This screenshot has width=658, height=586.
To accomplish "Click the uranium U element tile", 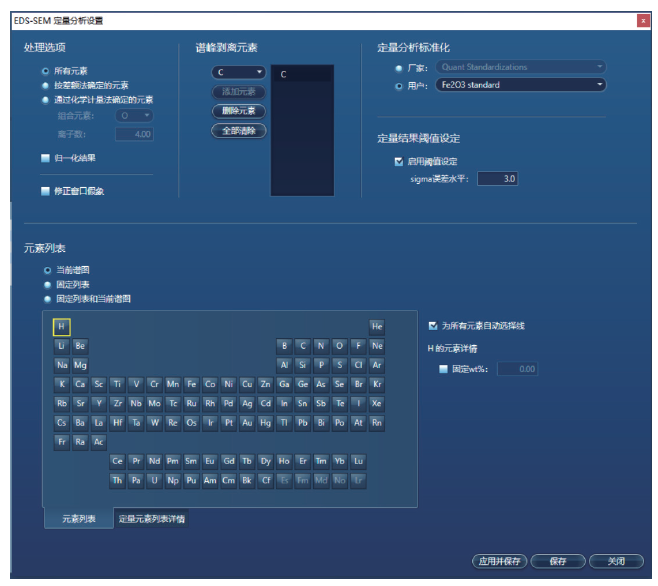I will coord(154,480).
